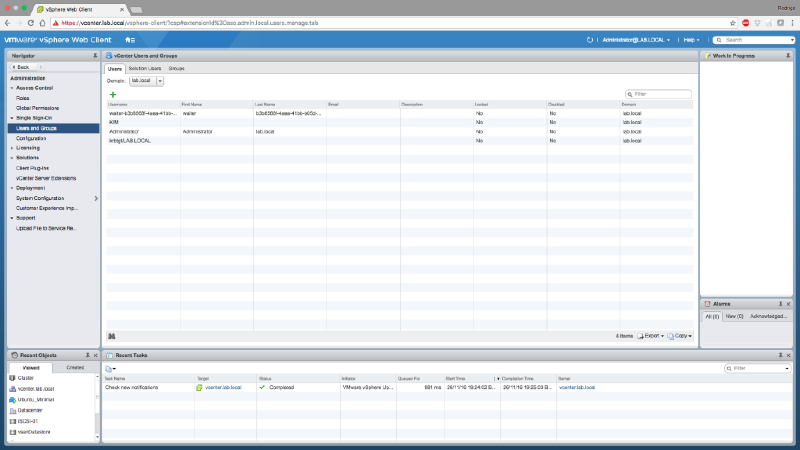Reload the browser page

tap(46, 21)
